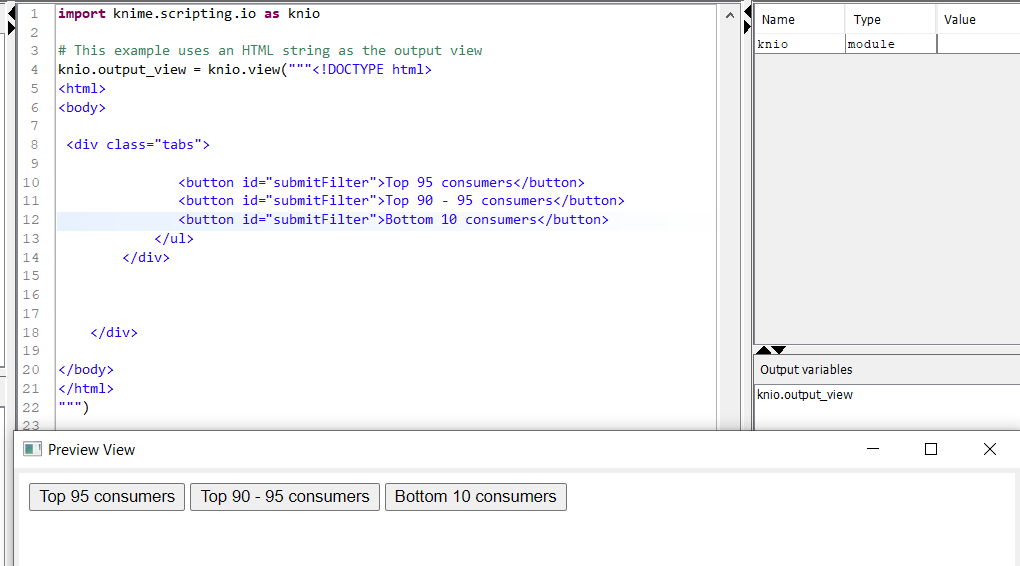Click "knio.output_view = knio.view" code line

click(245, 70)
